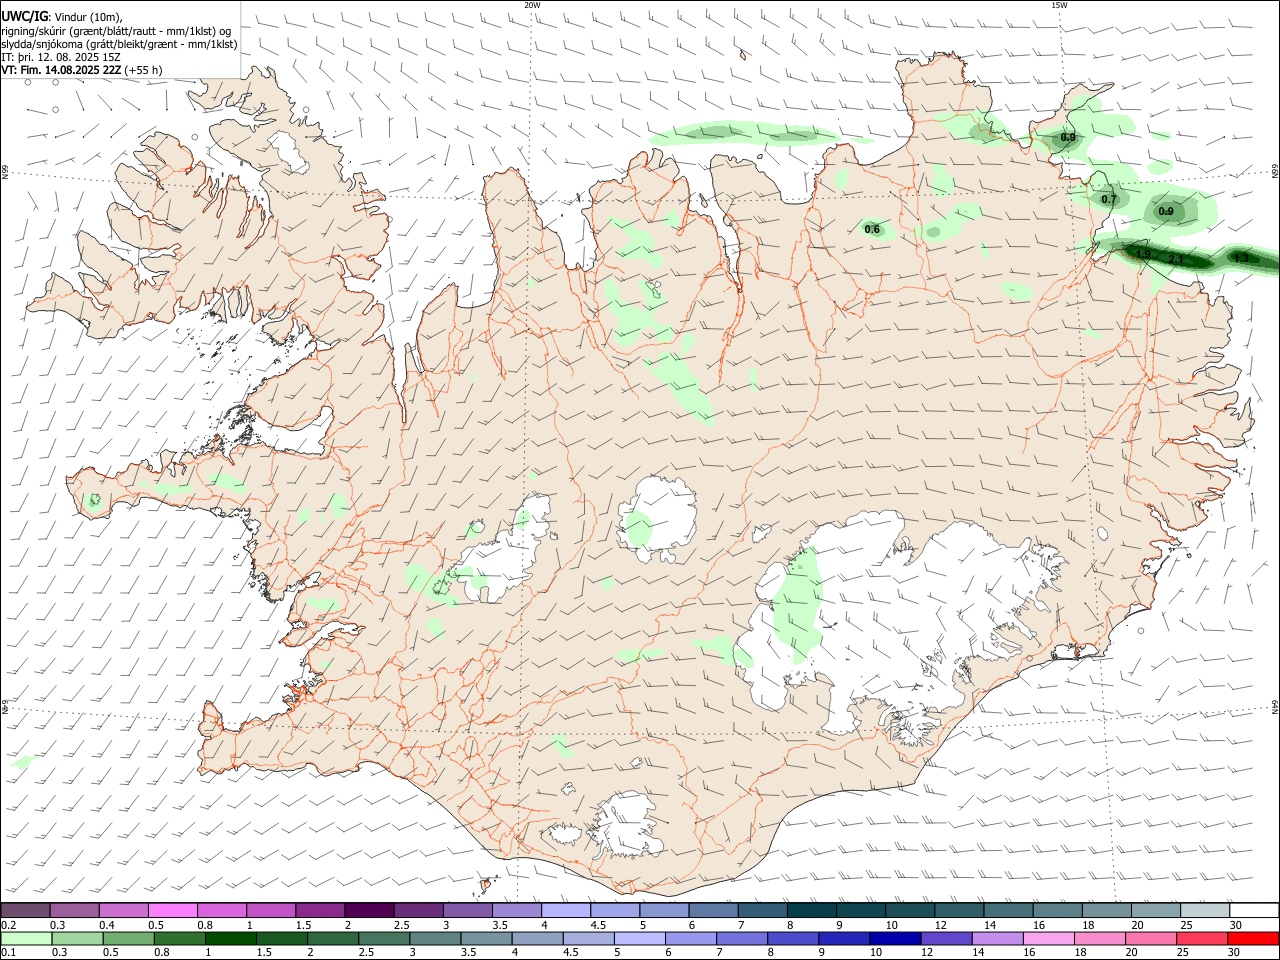This screenshot has height=960, width=1280.
Task: Pick the palest green 0.1–0.3 rain swatch
Action: click(26, 939)
